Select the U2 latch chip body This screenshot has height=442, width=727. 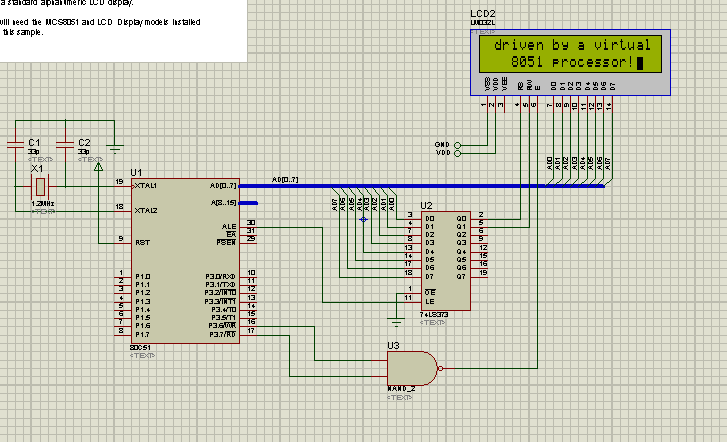(446, 261)
